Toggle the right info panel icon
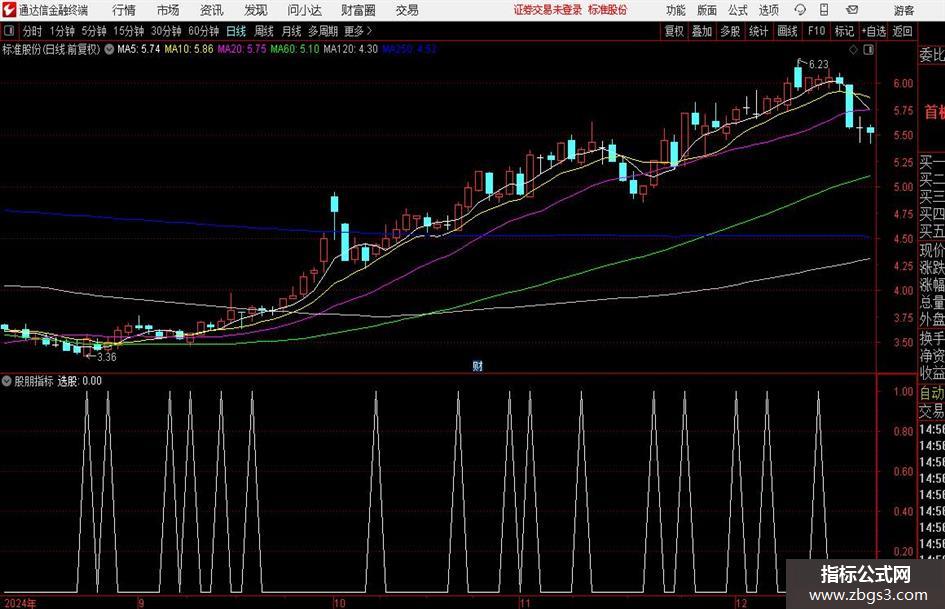 pos(868,50)
